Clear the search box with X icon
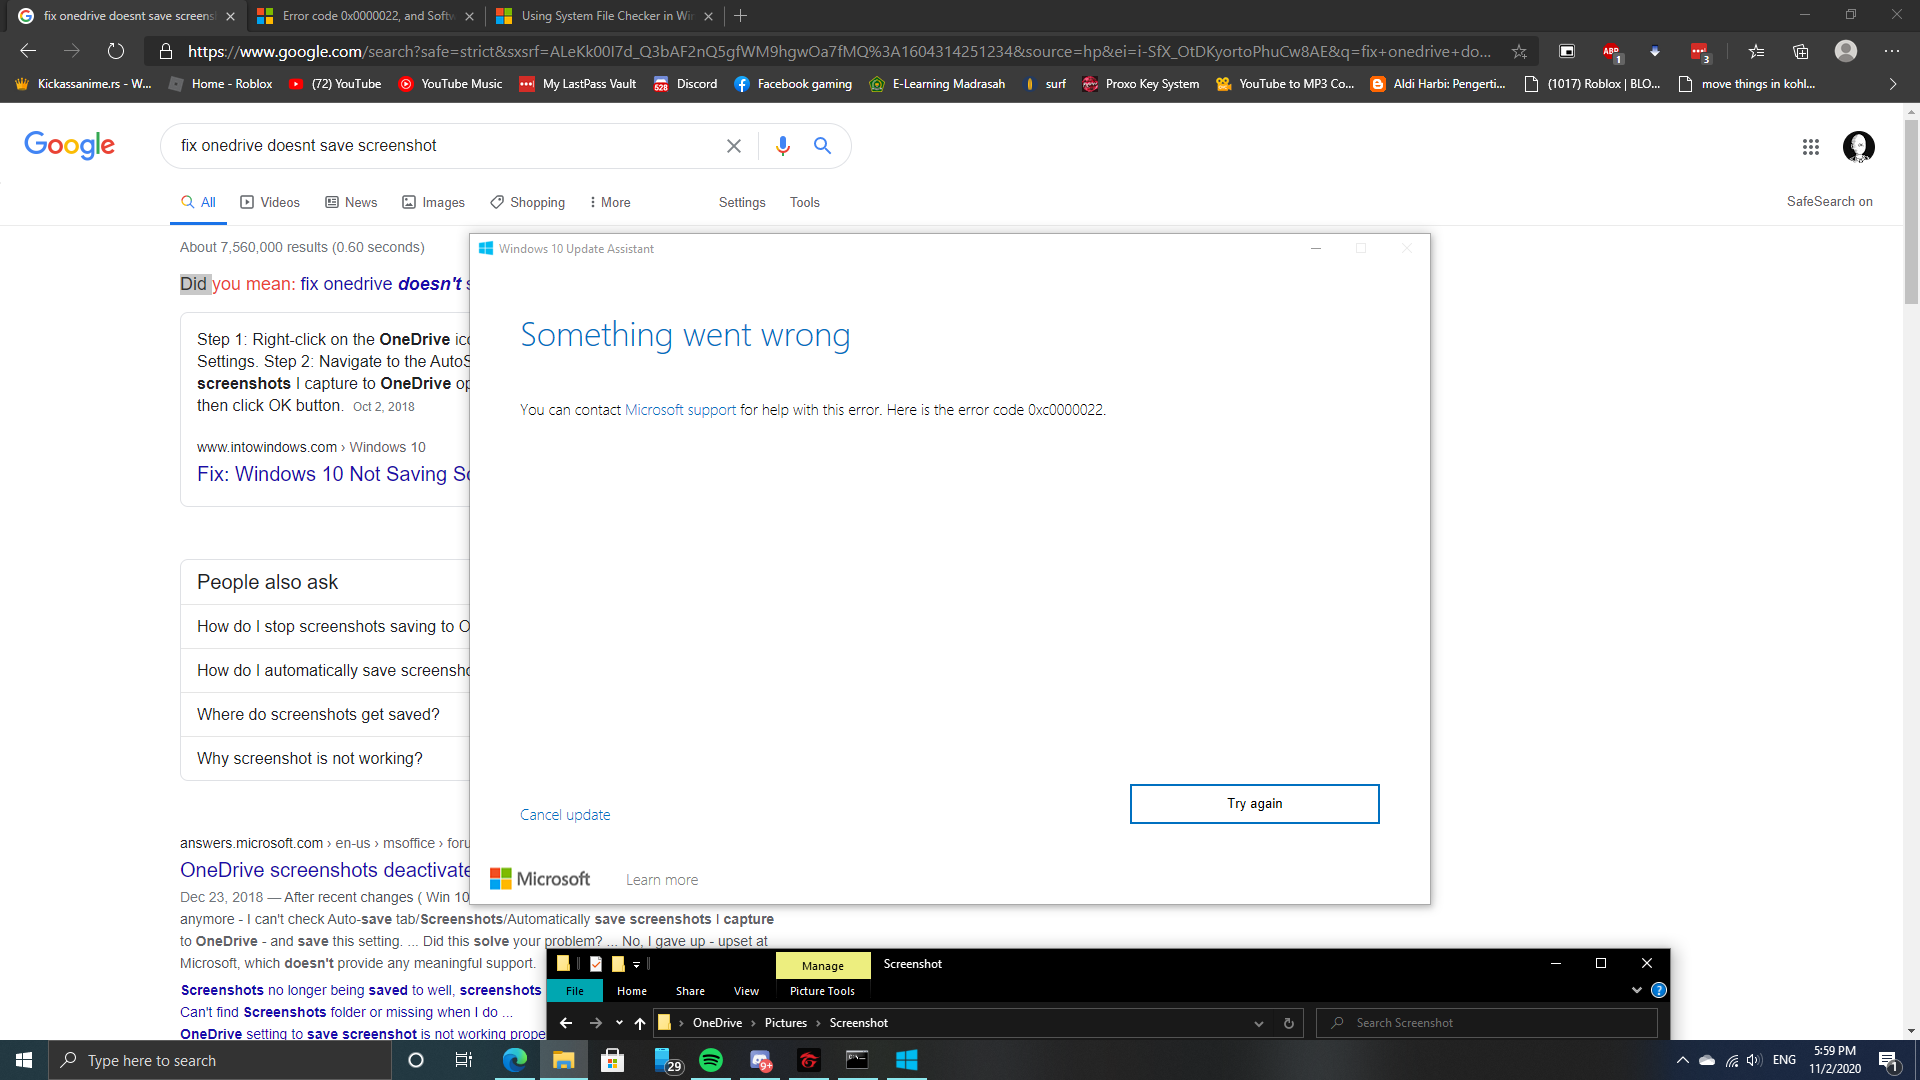Viewport: 1920px width, 1080px height. (x=734, y=146)
